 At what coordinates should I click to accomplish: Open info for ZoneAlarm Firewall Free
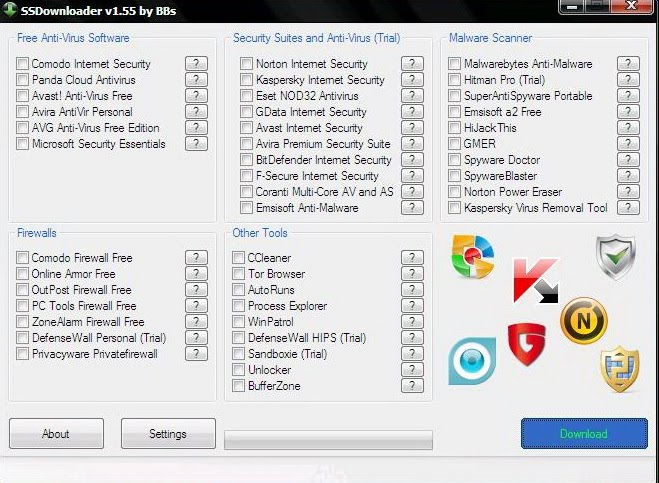pos(196,321)
